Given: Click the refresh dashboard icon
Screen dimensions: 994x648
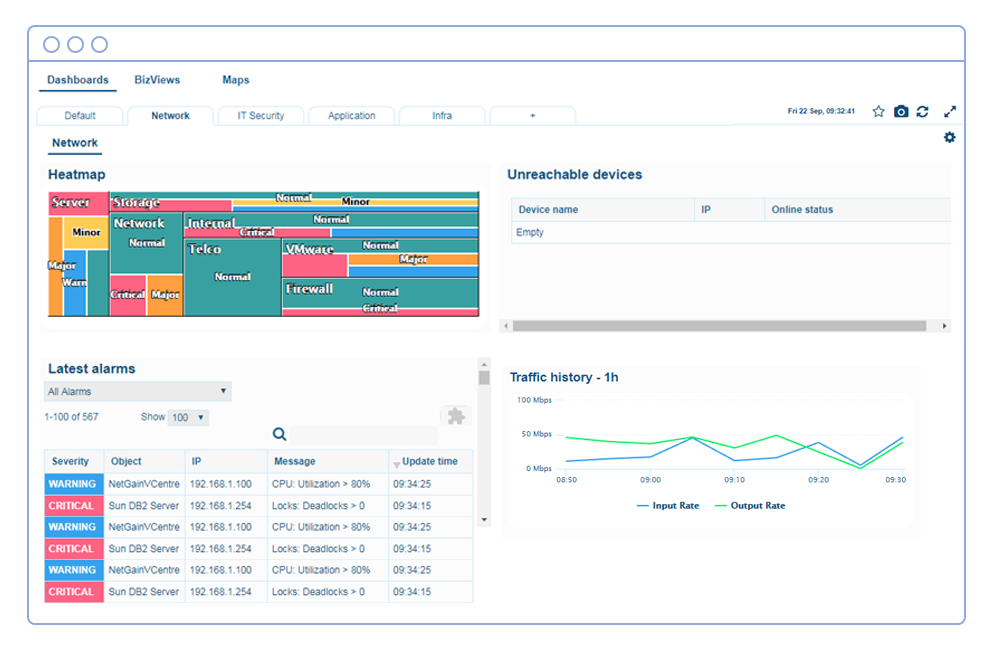Looking at the screenshot, I should tap(922, 111).
